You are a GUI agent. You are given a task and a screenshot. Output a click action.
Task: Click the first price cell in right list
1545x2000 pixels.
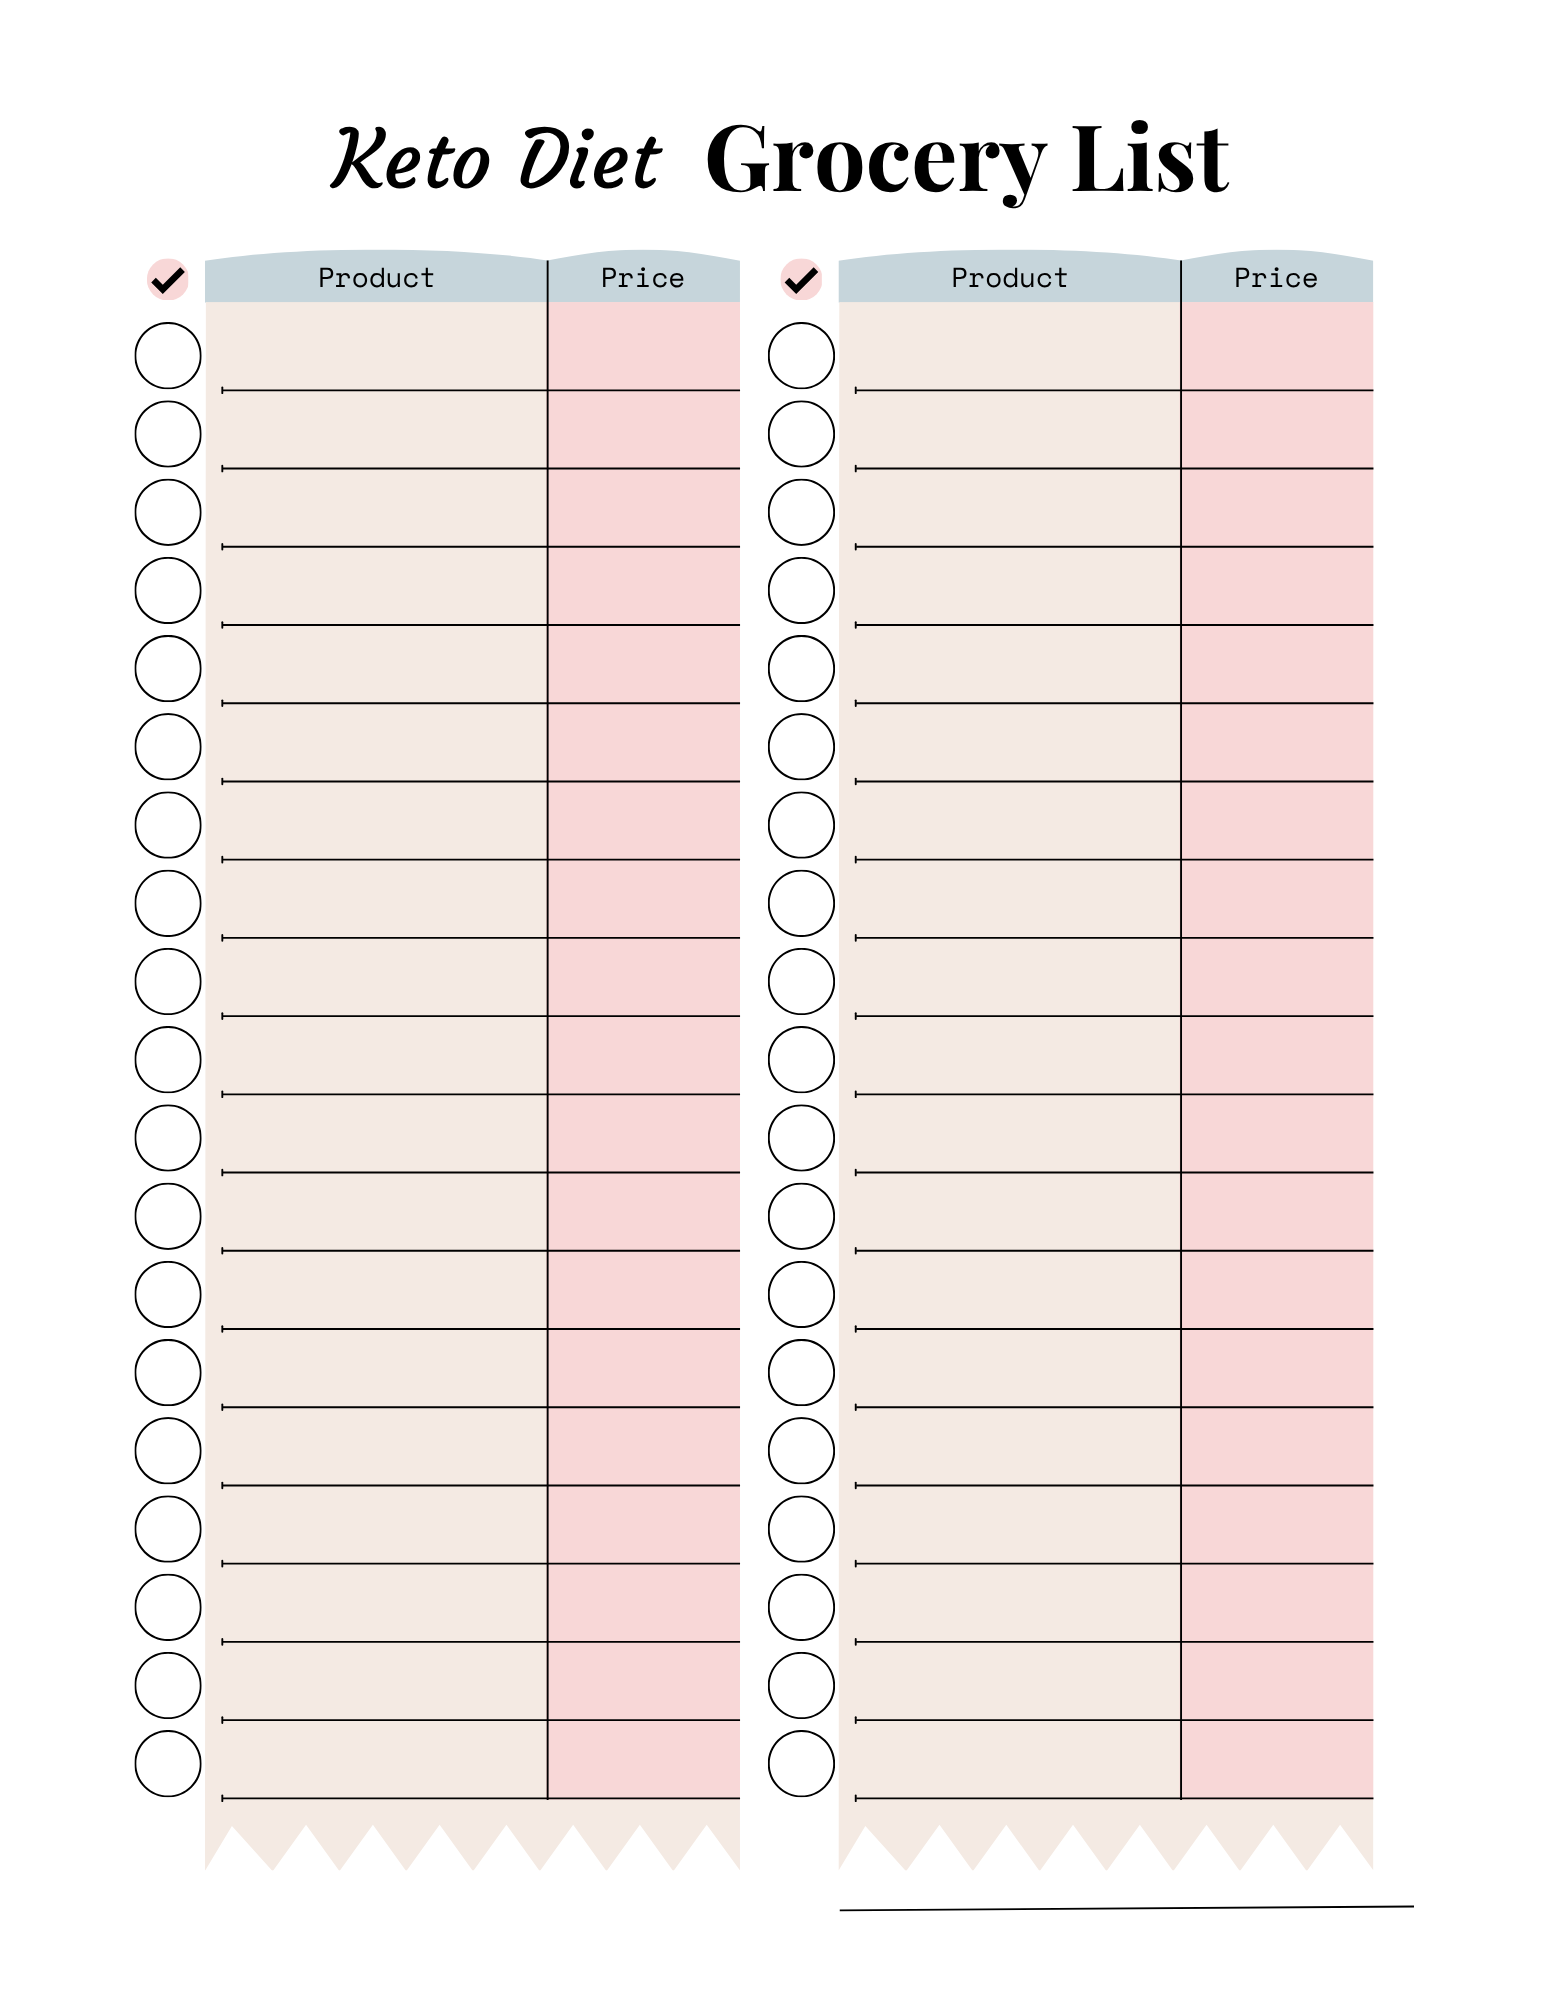coord(1276,350)
